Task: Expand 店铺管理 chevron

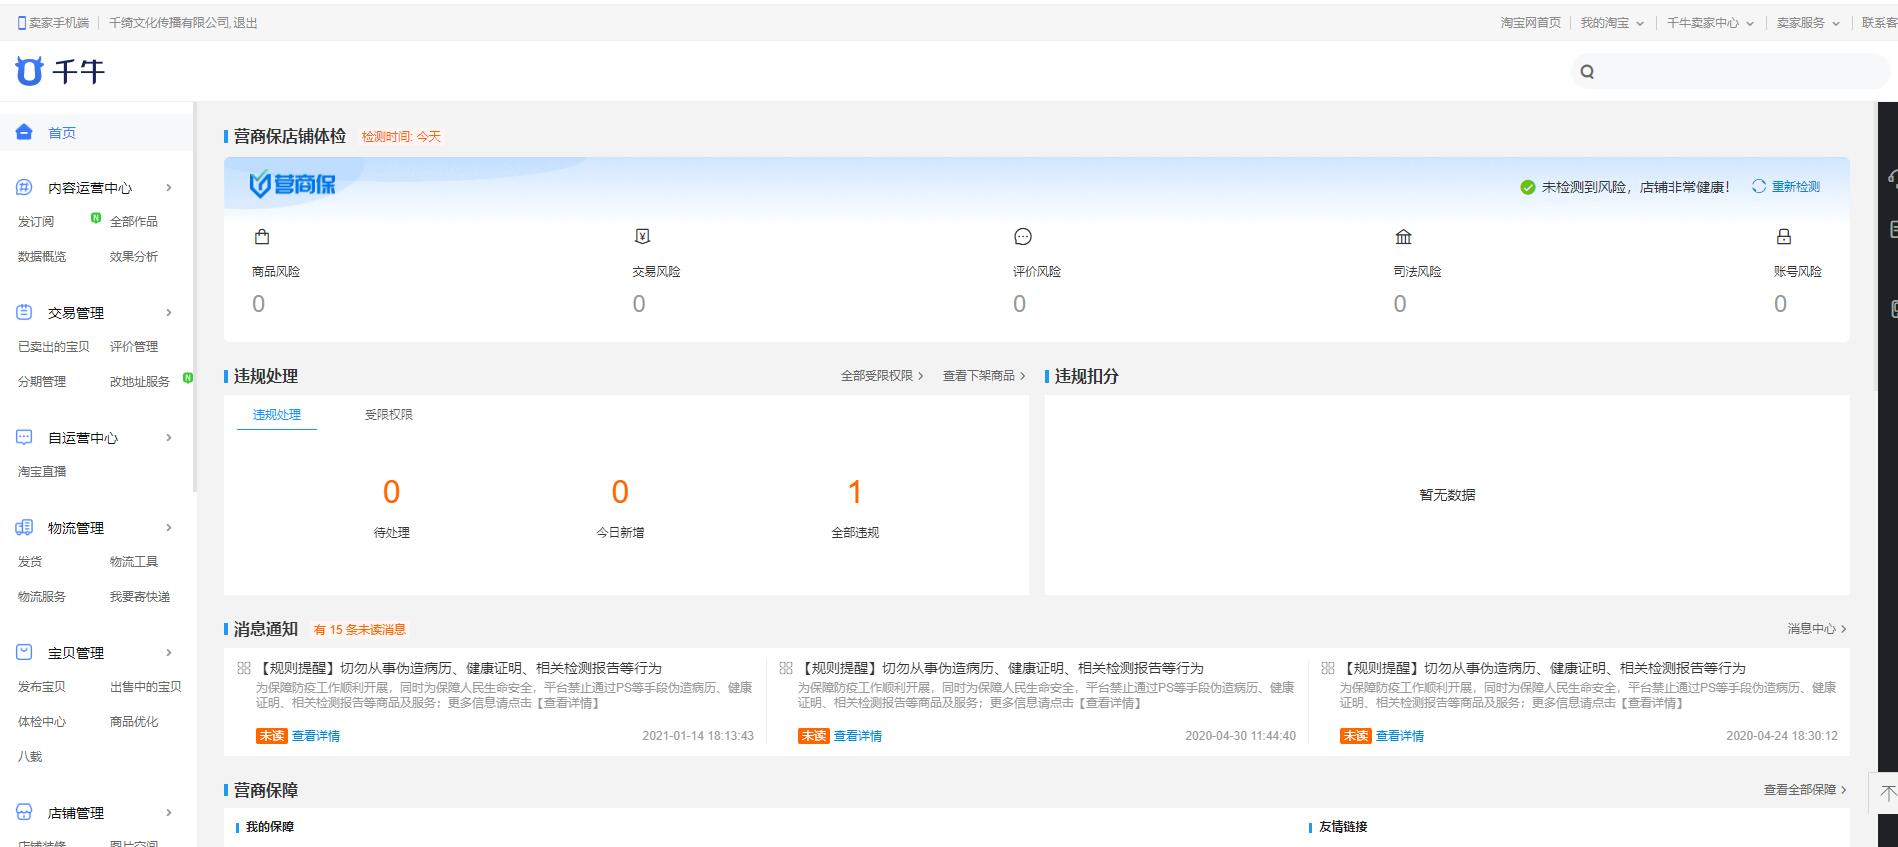Action: [x=169, y=812]
